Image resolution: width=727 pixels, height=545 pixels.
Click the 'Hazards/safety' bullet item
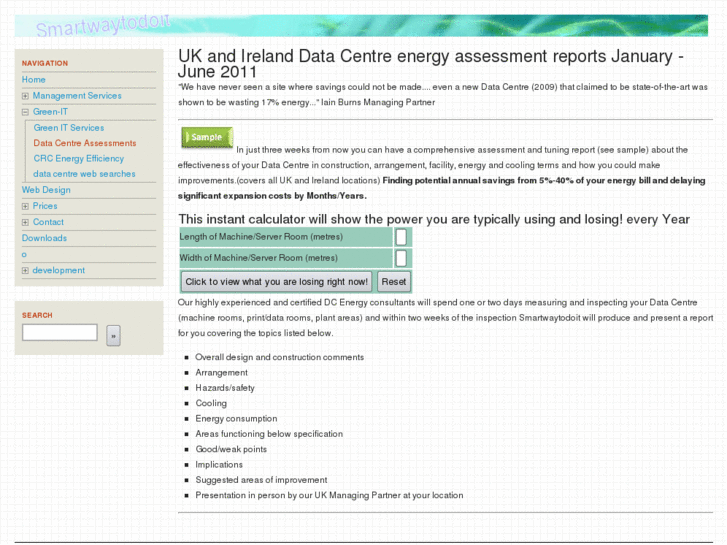pos(225,388)
